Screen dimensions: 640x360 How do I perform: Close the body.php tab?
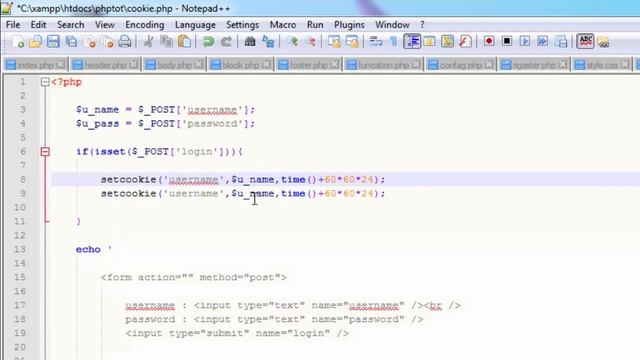(x=199, y=64)
